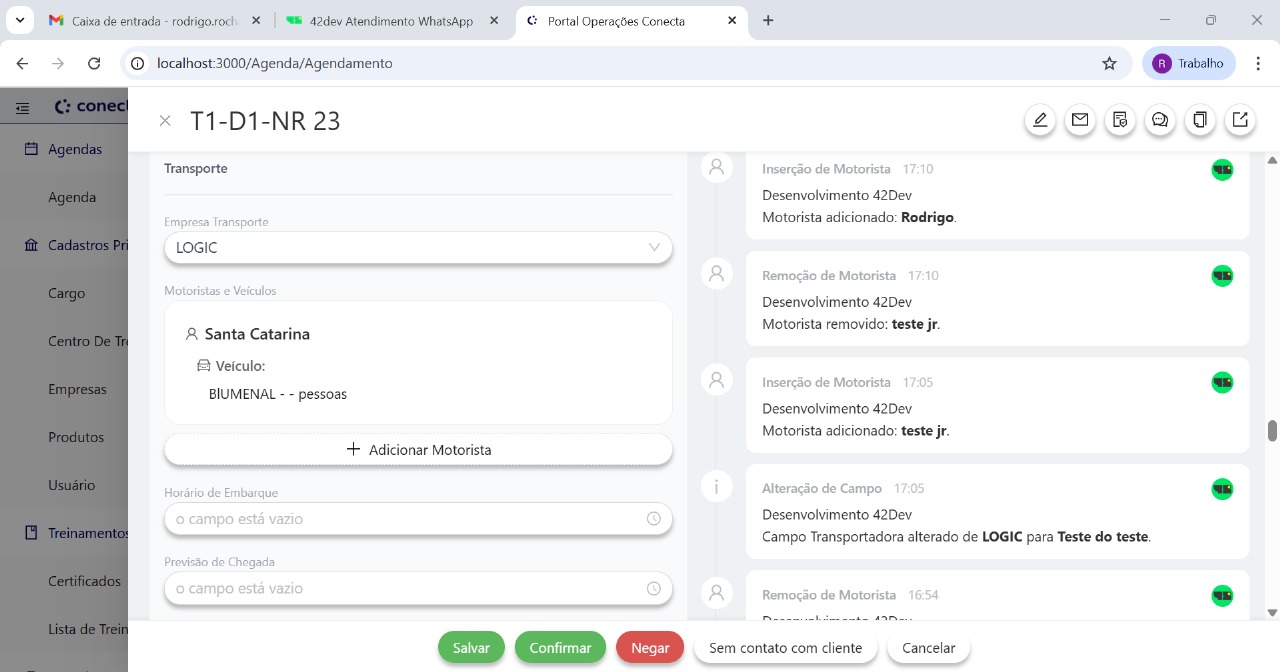Click the copy/duplicate pages icon

(x=1200, y=120)
